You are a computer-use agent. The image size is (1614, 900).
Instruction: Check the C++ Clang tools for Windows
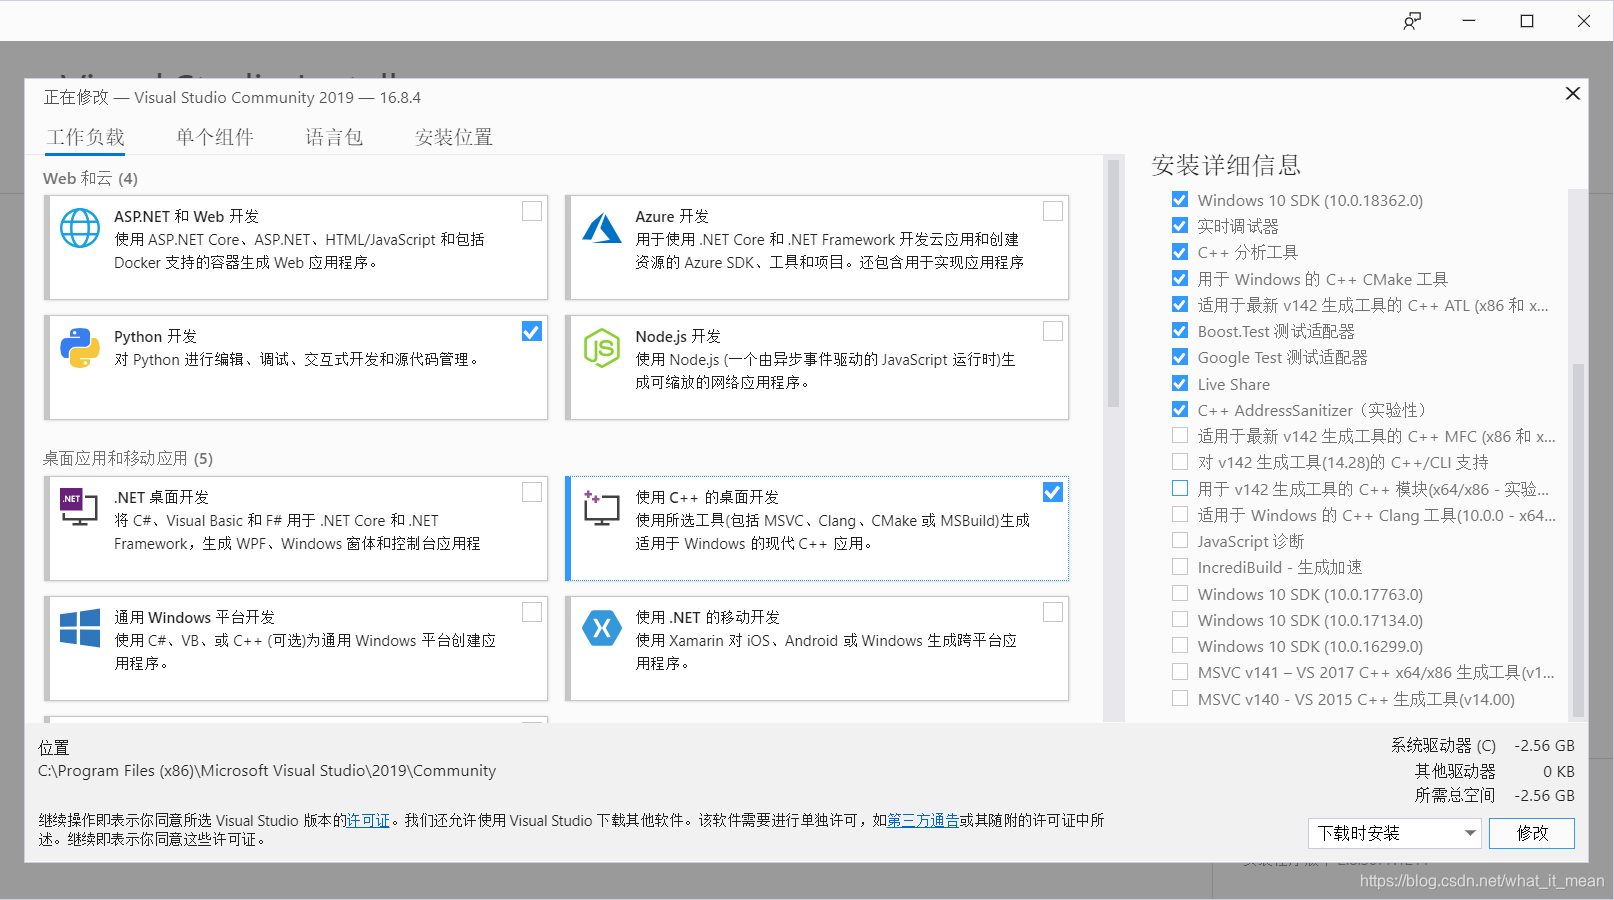pos(1180,515)
